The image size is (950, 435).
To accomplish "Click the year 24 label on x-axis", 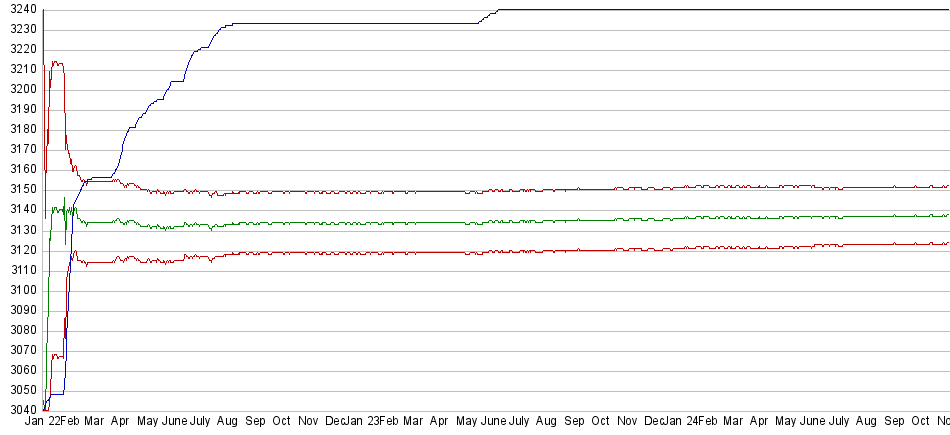I will pyautogui.click(x=691, y=422).
